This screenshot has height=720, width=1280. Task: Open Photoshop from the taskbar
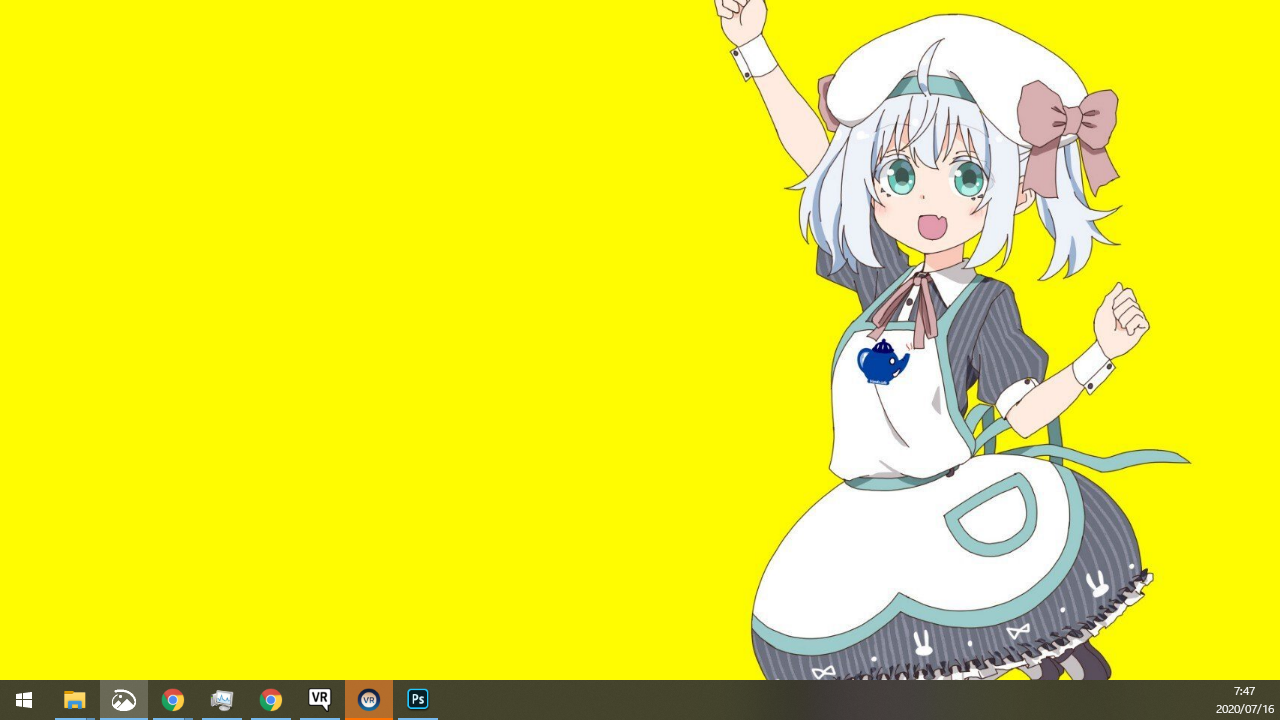[x=418, y=700]
